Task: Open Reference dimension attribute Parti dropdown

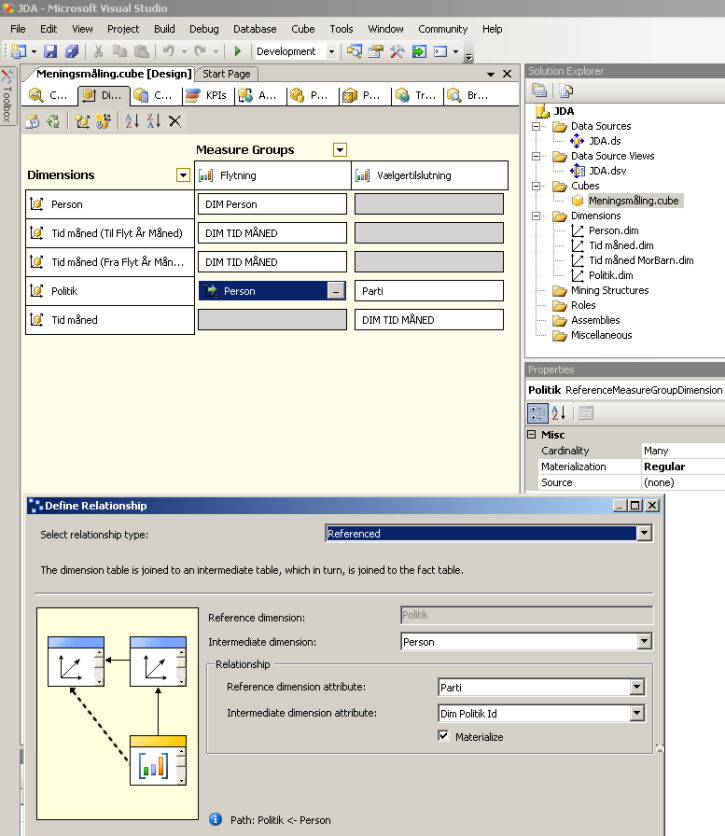Action: [637, 687]
